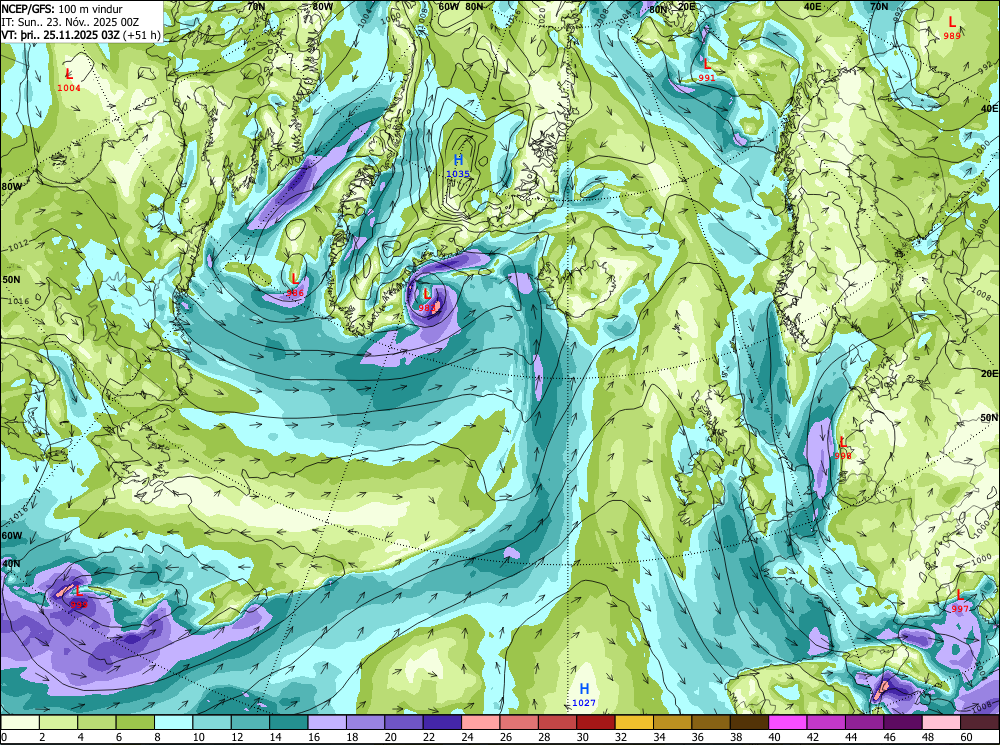This screenshot has width=1000, height=745.
Task: Click the H 1035 high over Greenland
Action: 458,165
